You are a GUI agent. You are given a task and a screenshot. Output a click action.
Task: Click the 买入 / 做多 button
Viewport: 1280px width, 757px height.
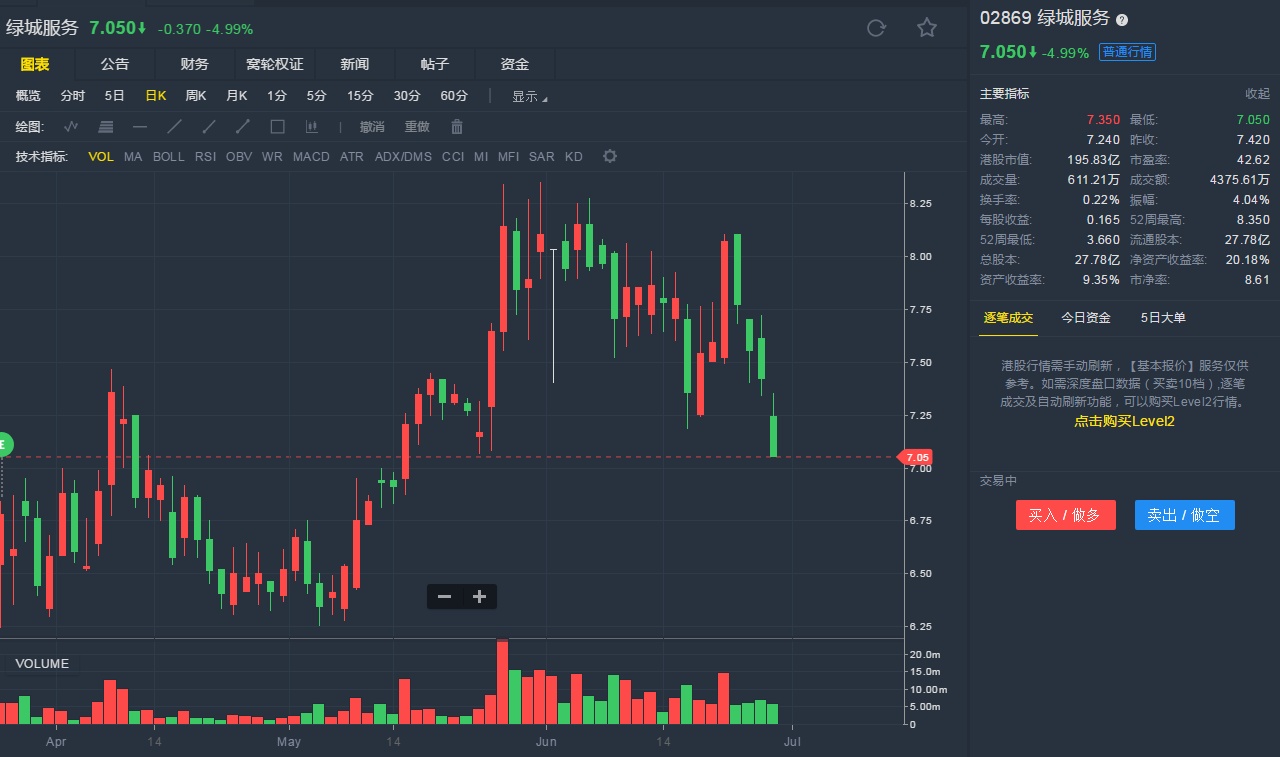[1065, 515]
